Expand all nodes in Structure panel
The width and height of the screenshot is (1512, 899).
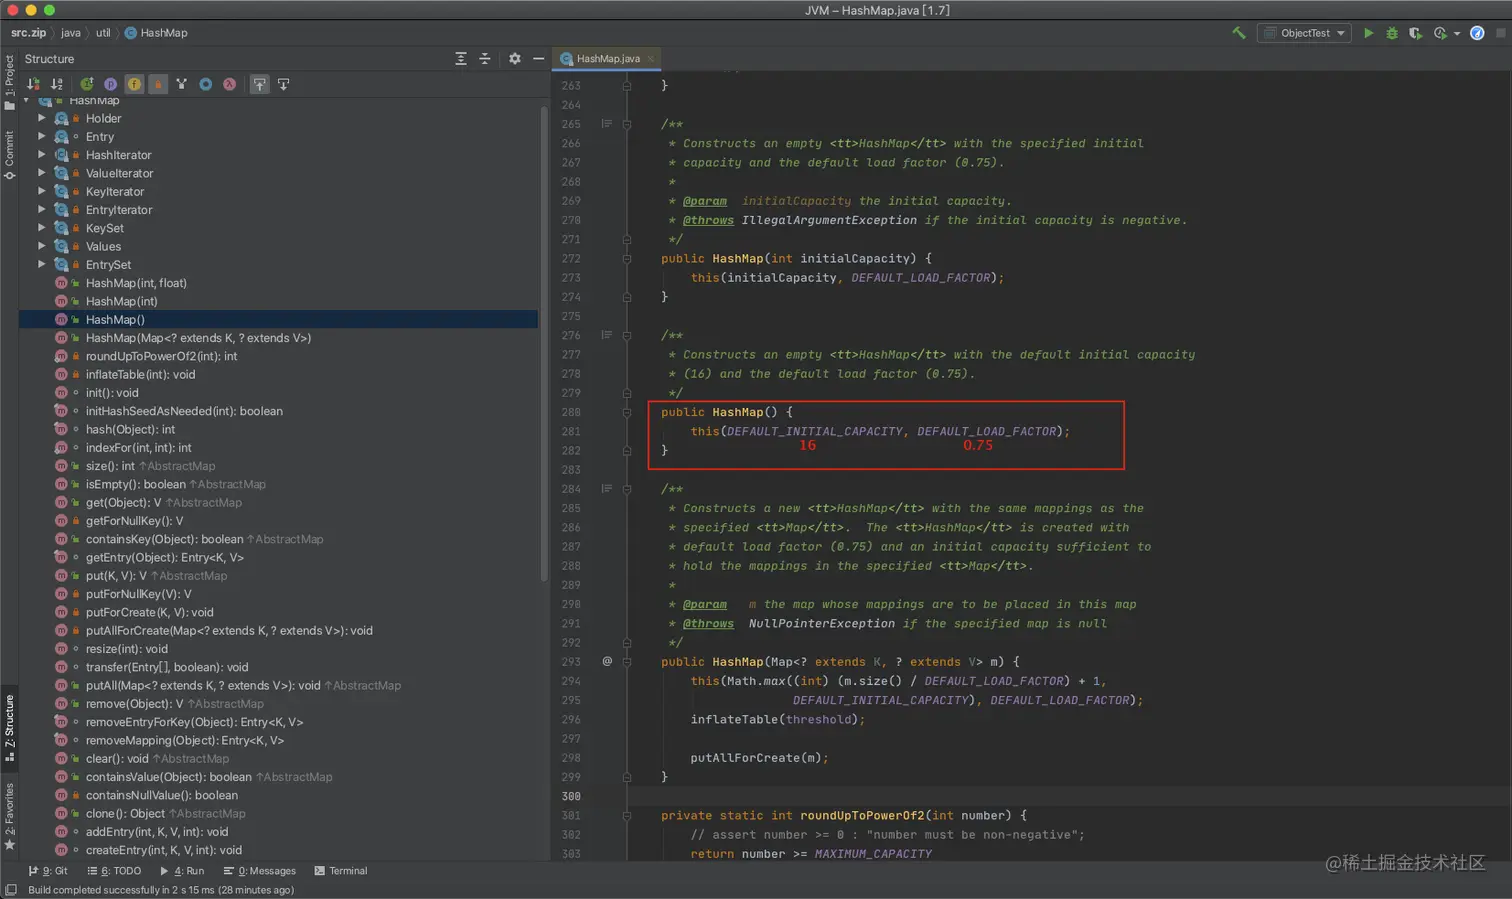coord(461,59)
